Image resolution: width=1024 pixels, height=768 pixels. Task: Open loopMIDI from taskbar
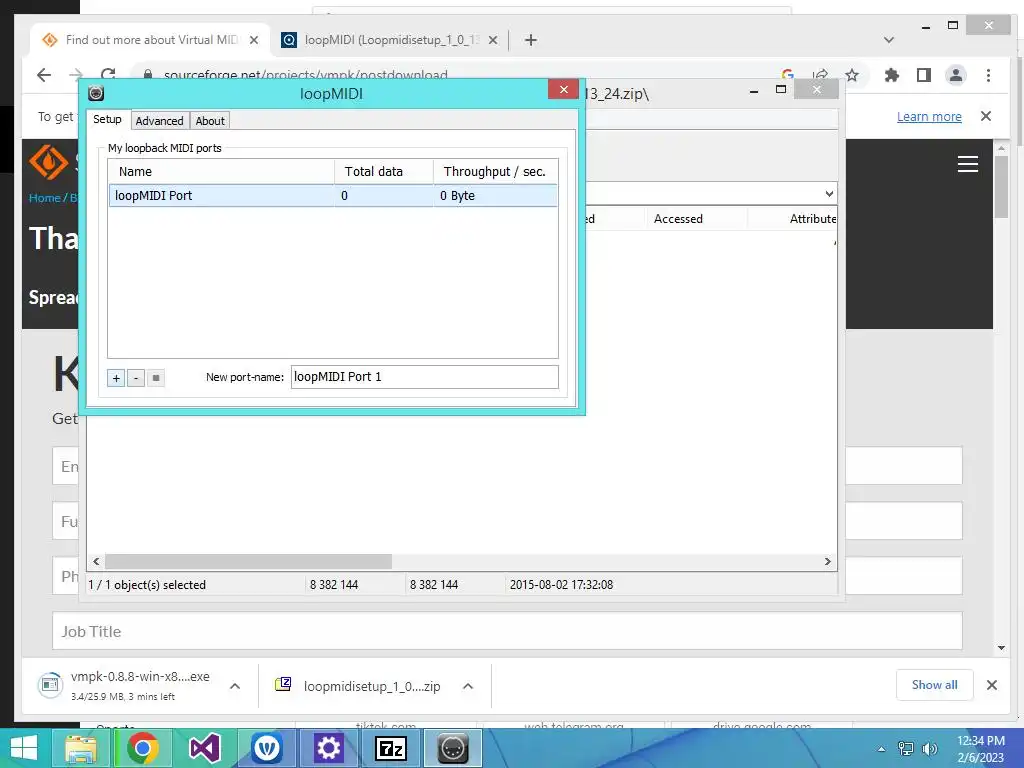[x=453, y=748]
